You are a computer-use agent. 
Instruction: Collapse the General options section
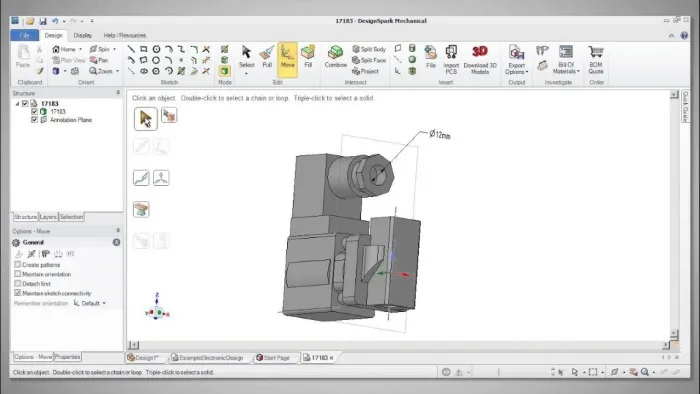point(117,242)
